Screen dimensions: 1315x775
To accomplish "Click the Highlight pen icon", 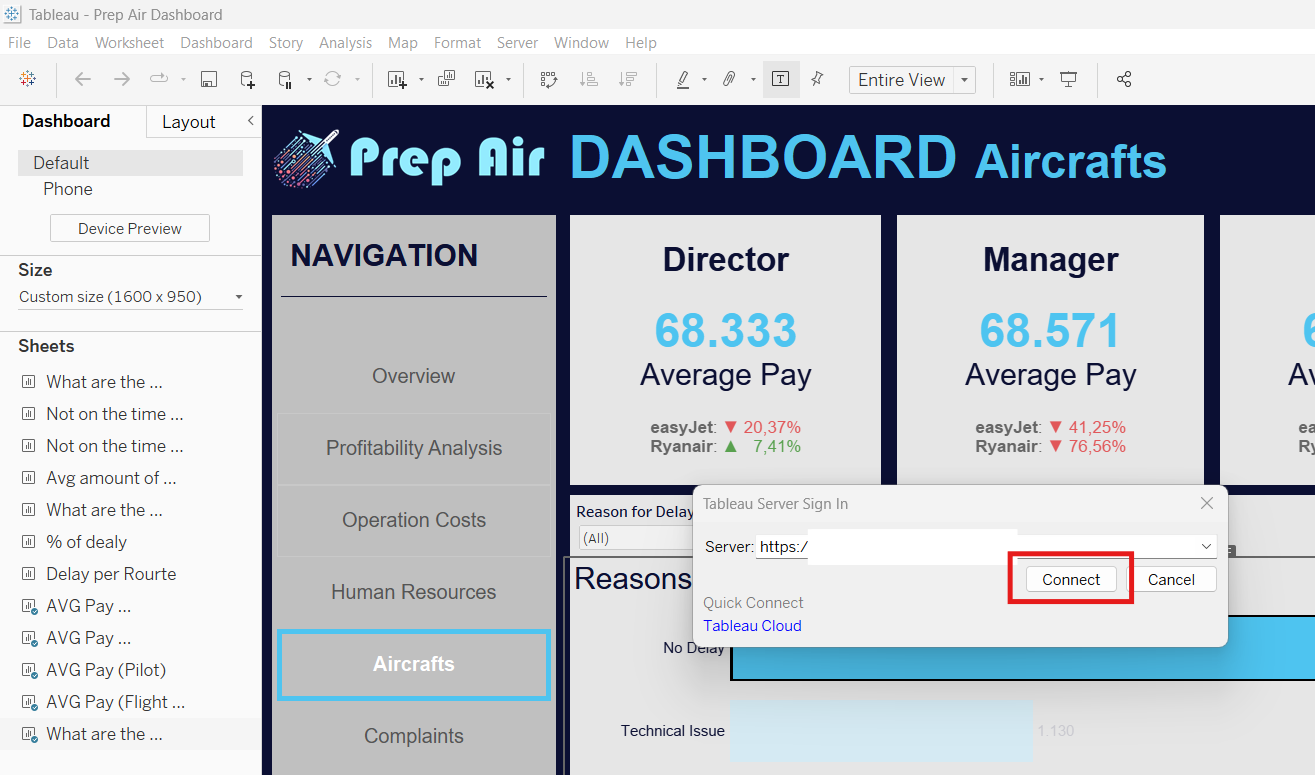I will (683, 79).
